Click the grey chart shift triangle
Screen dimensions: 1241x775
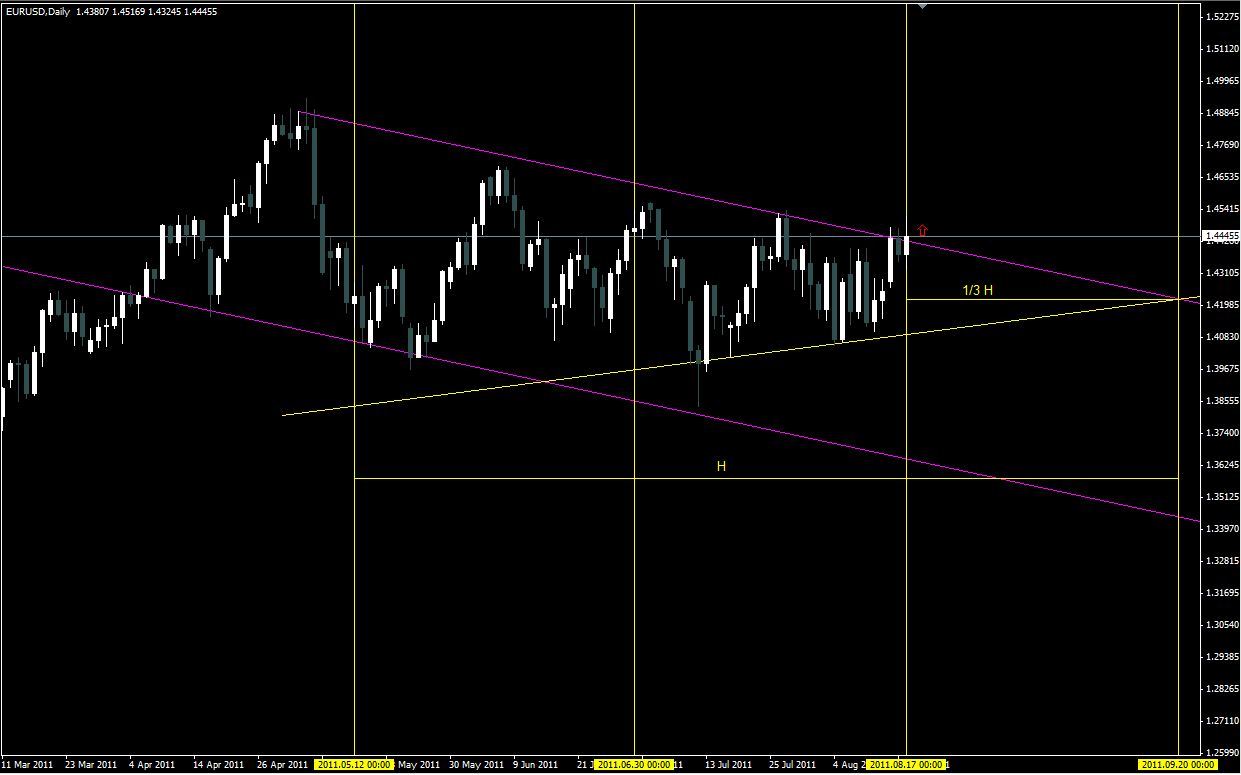pos(922,6)
